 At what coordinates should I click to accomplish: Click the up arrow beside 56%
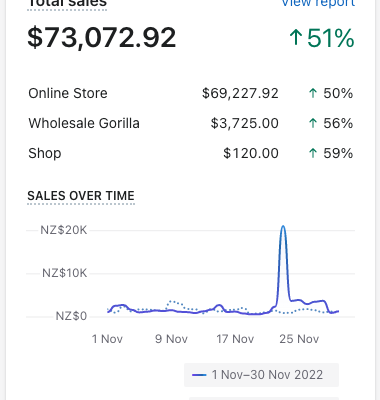pos(313,123)
